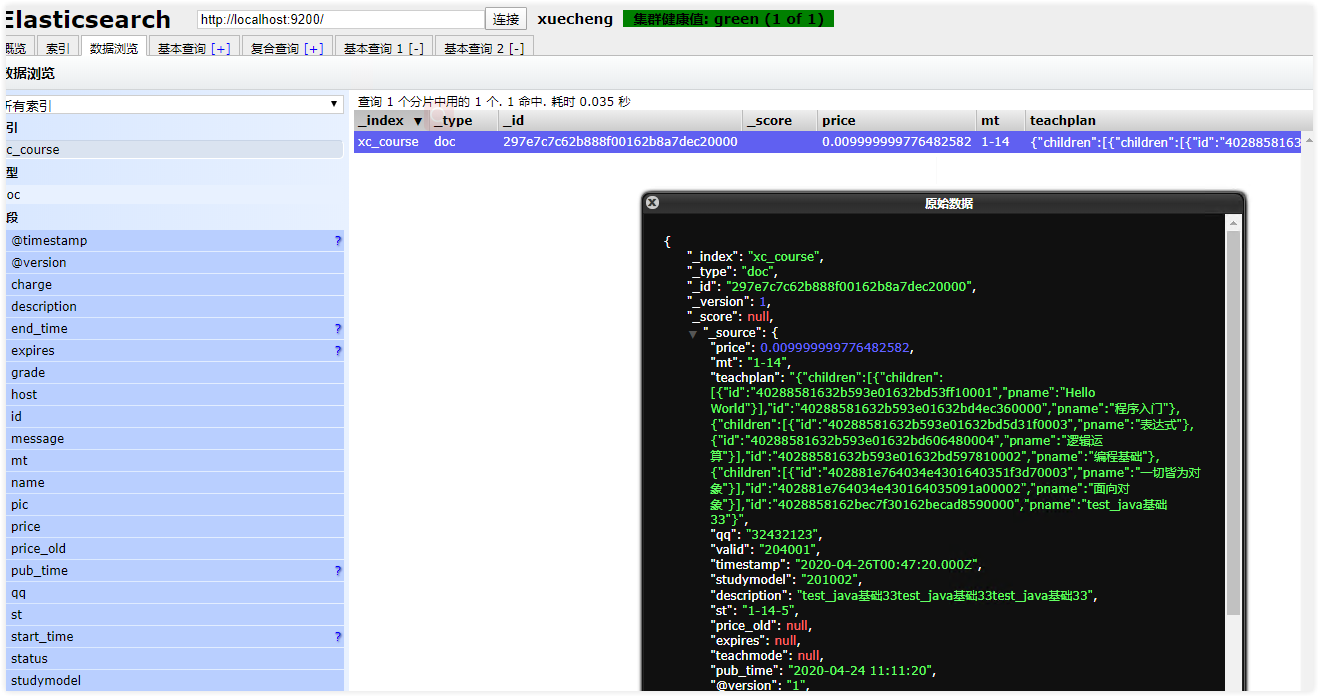This screenshot has height=697, width=1319.
Task: Sort by the price column header
Action: tap(897, 120)
